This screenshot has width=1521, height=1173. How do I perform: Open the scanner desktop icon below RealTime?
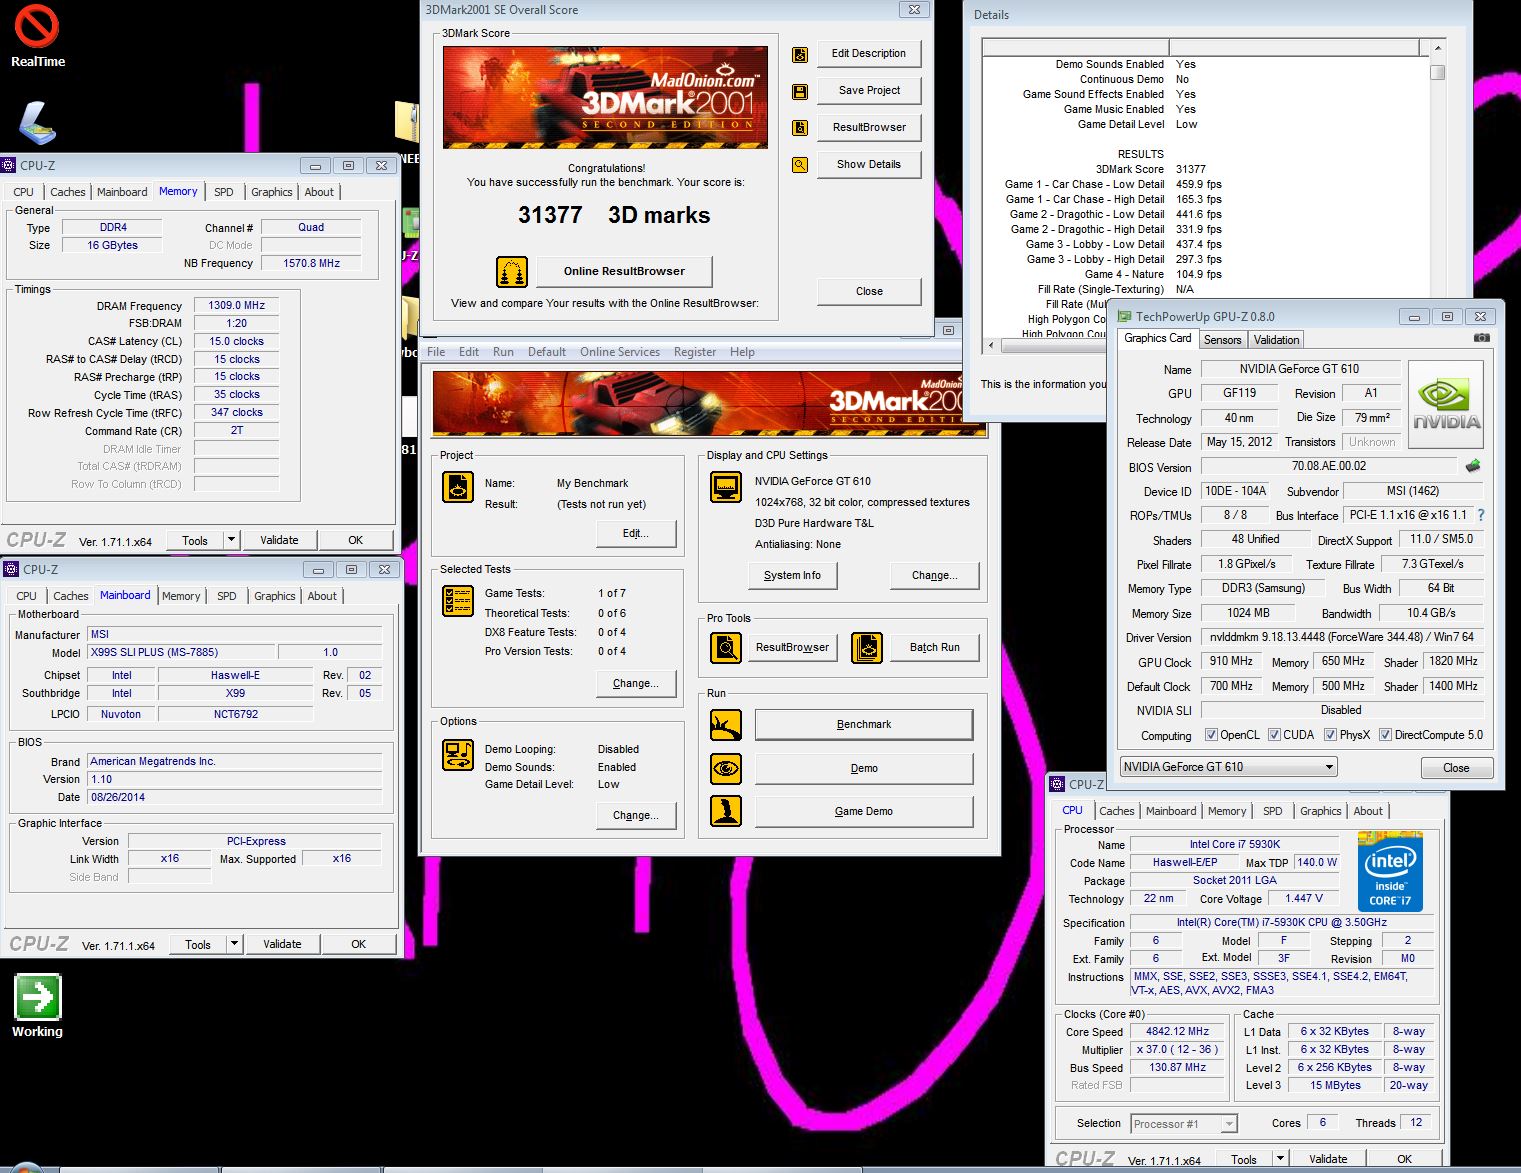[x=37, y=123]
